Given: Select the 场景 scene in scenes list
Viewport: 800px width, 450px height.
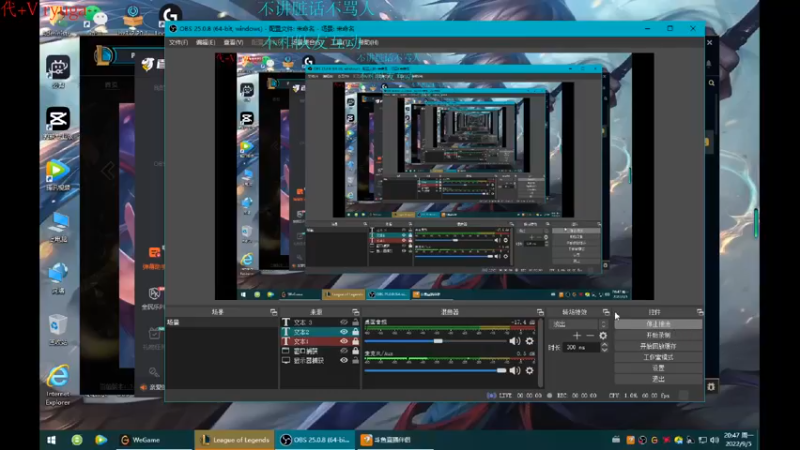Looking at the screenshot, I should pyautogui.click(x=222, y=322).
